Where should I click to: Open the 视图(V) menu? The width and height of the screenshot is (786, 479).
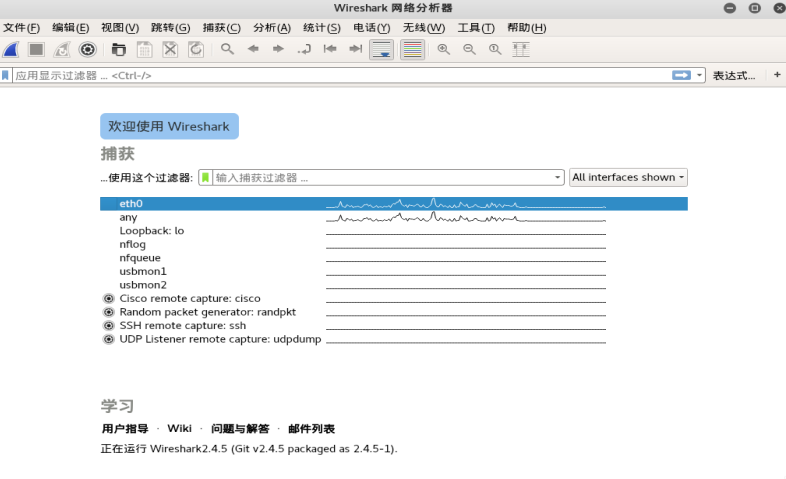pyautogui.click(x=120, y=28)
